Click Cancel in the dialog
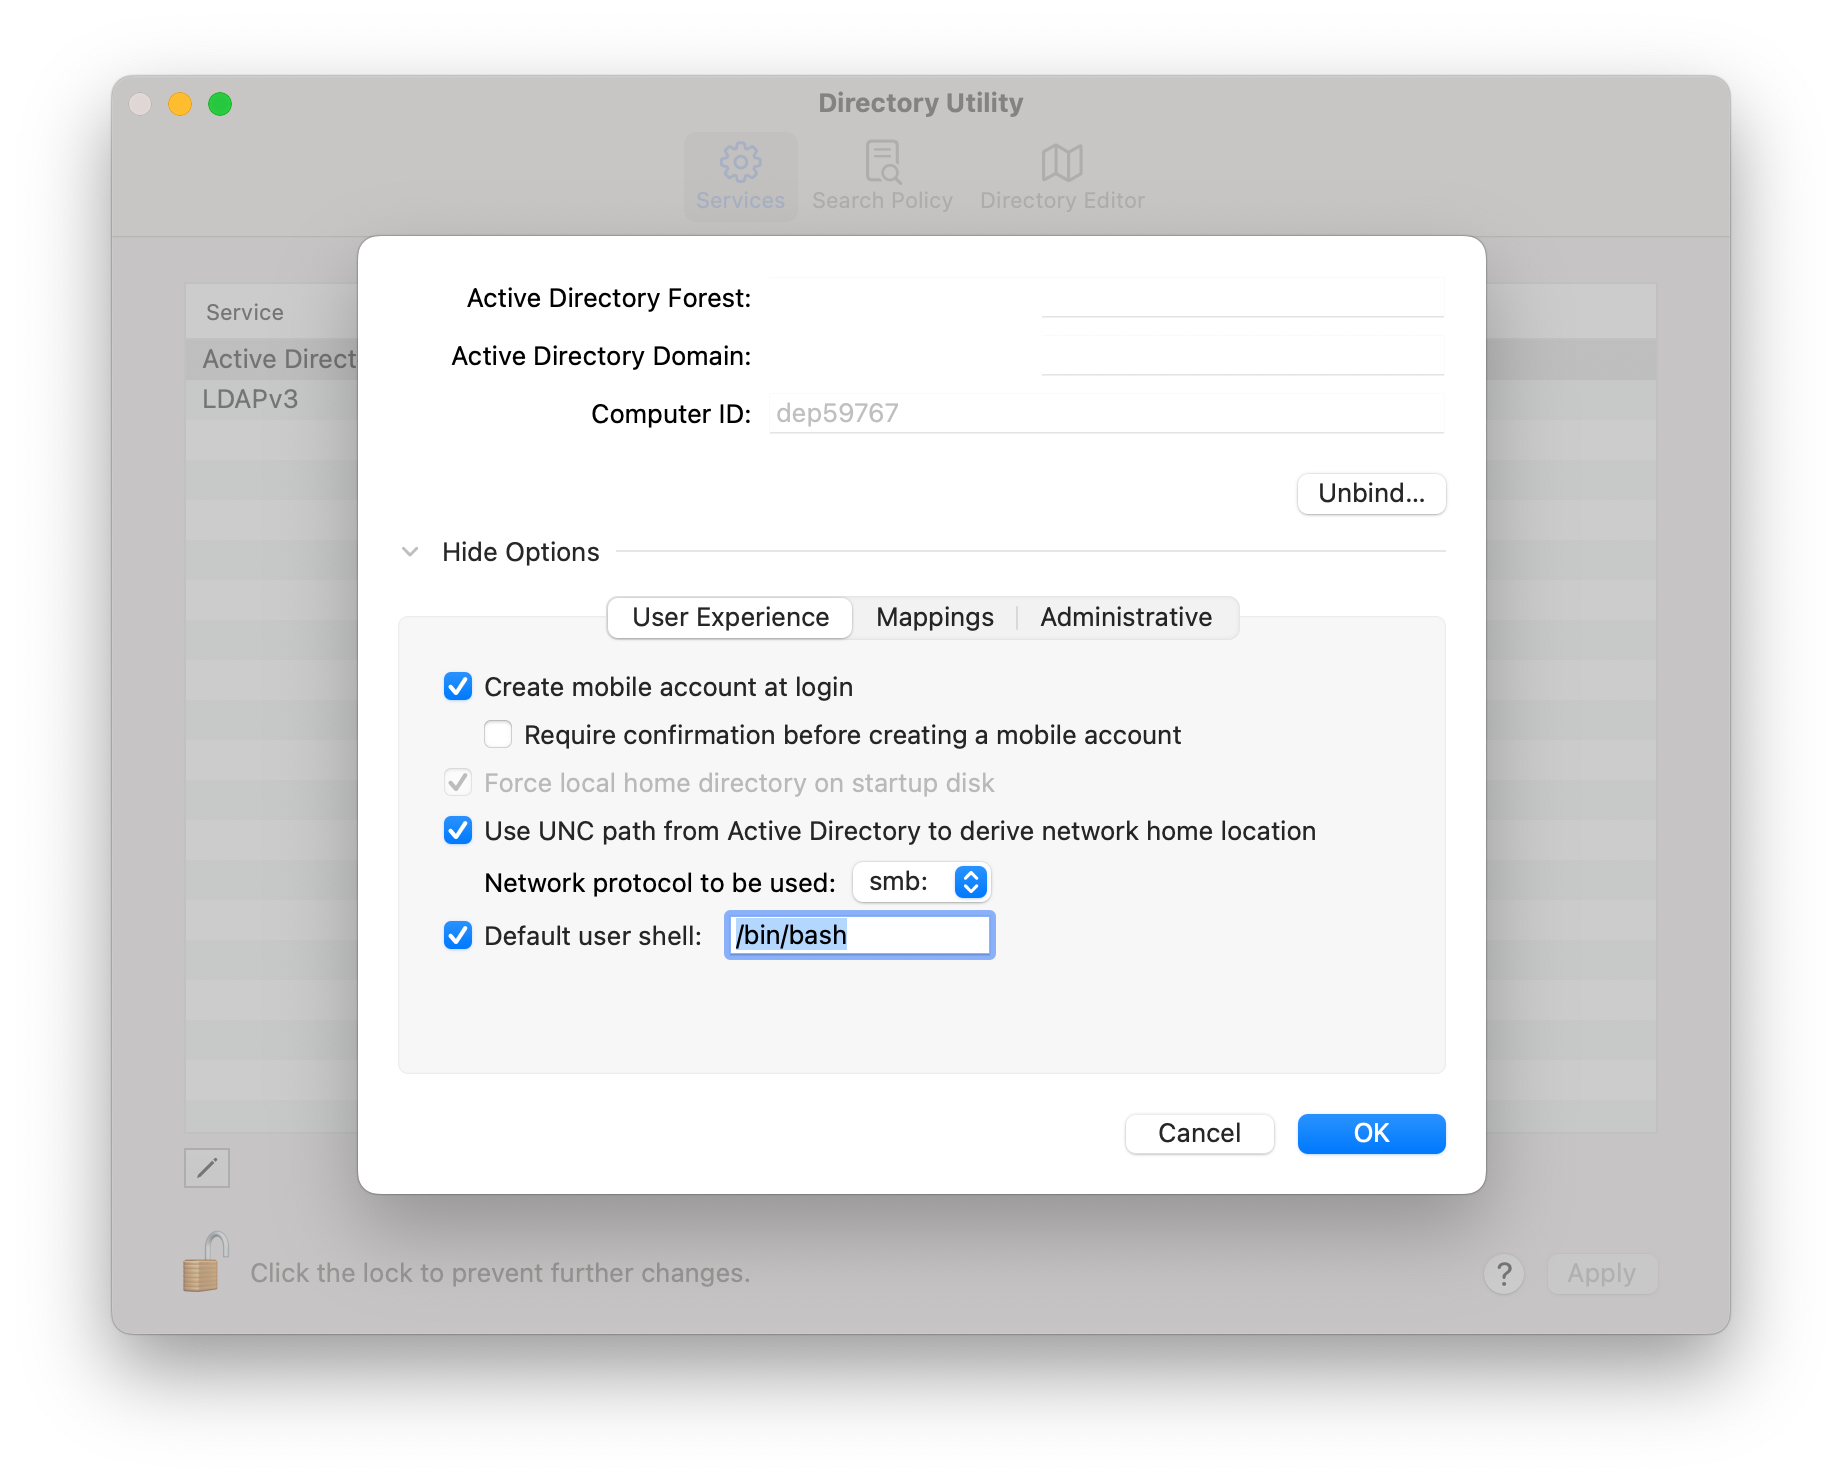Viewport: 1842px width, 1482px height. (1199, 1133)
